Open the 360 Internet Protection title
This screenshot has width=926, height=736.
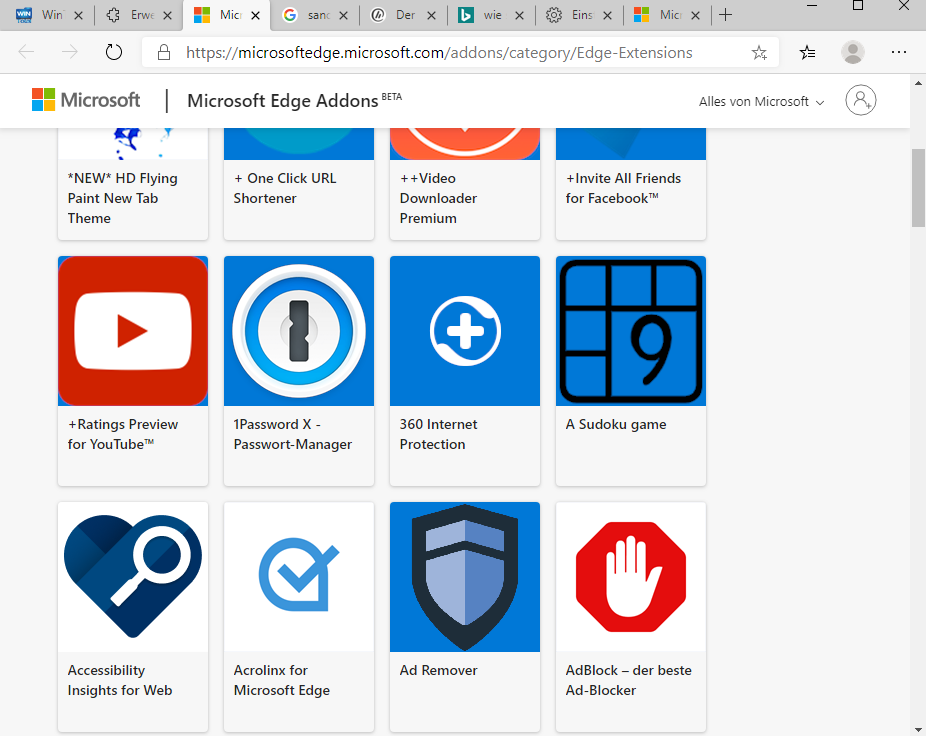(x=438, y=434)
